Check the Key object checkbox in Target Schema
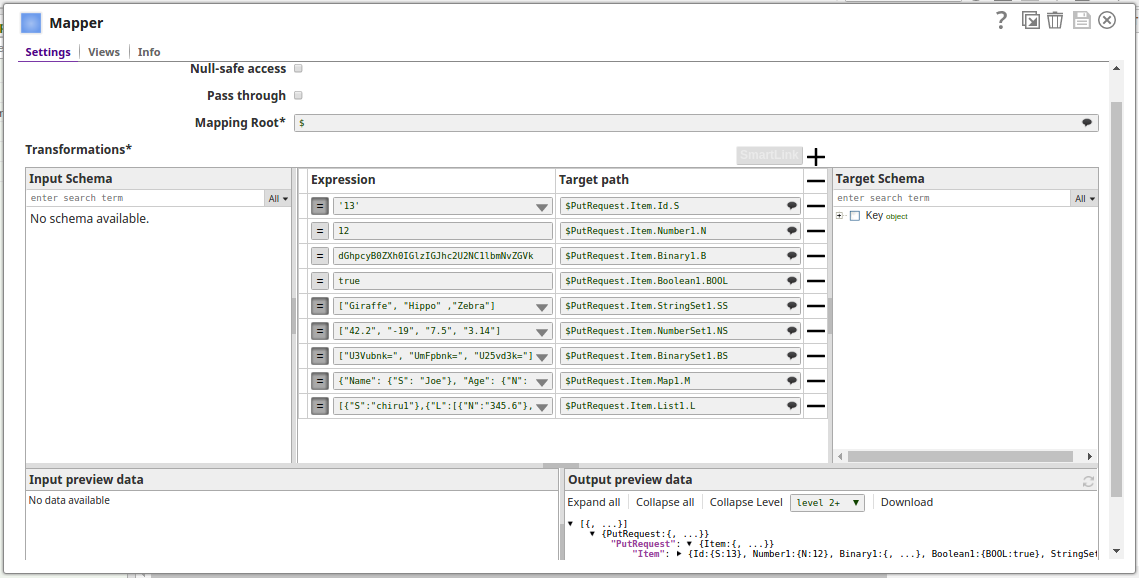Screen dimensions: 1139x578 tap(855, 216)
